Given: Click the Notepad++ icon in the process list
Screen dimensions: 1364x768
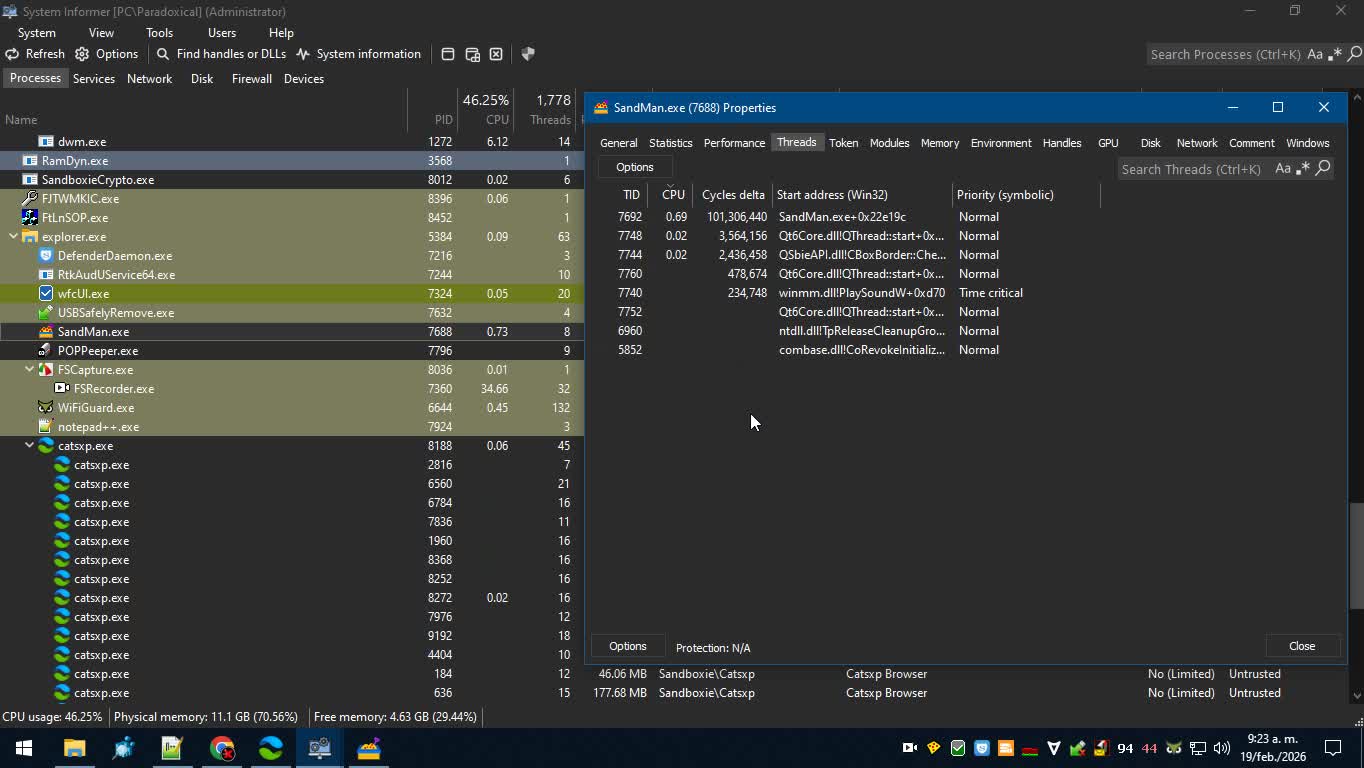Looking at the screenshot, I should click(45, 427).
